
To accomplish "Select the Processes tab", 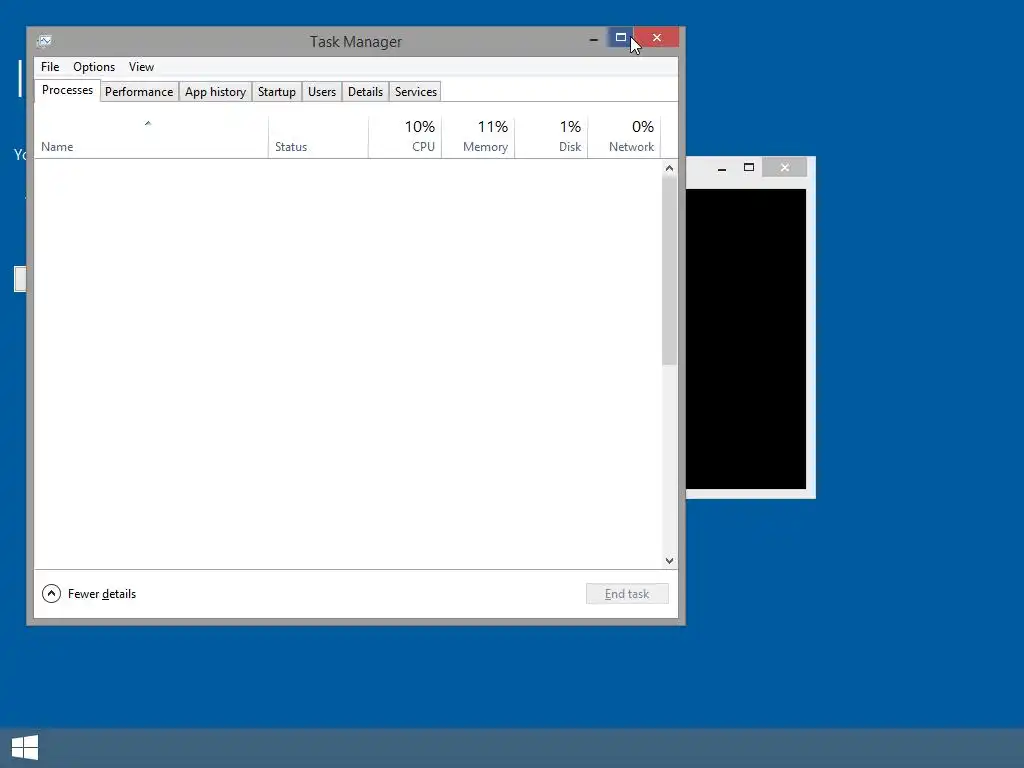I will pos(67,90).
